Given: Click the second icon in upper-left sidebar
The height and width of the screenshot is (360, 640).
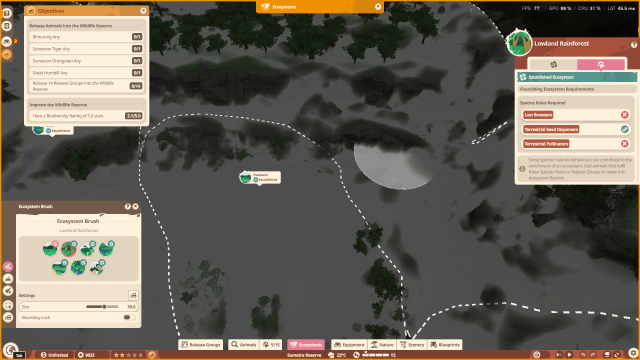Looking at the screenshot, I should tap(7, 26).
